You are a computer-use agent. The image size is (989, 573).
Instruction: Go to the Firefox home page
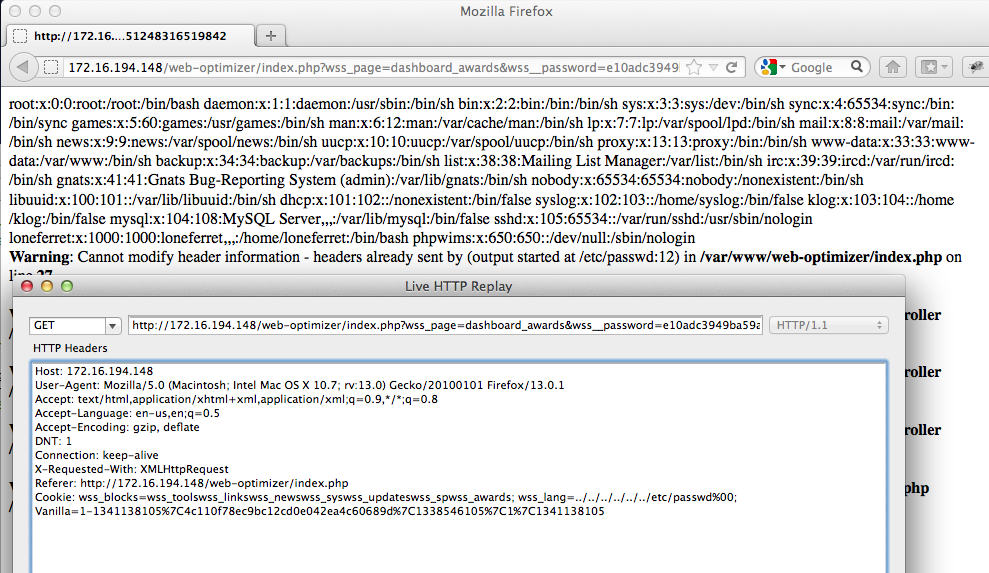click(x=892, y=67)
